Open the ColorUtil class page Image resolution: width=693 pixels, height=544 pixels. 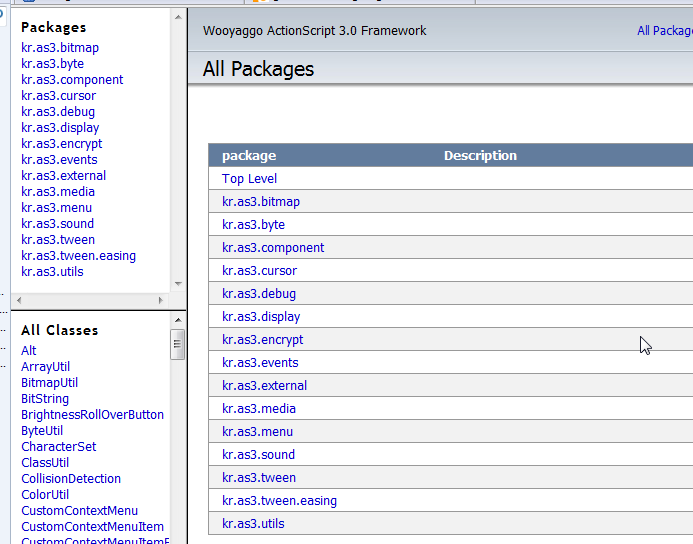(45, 495)
